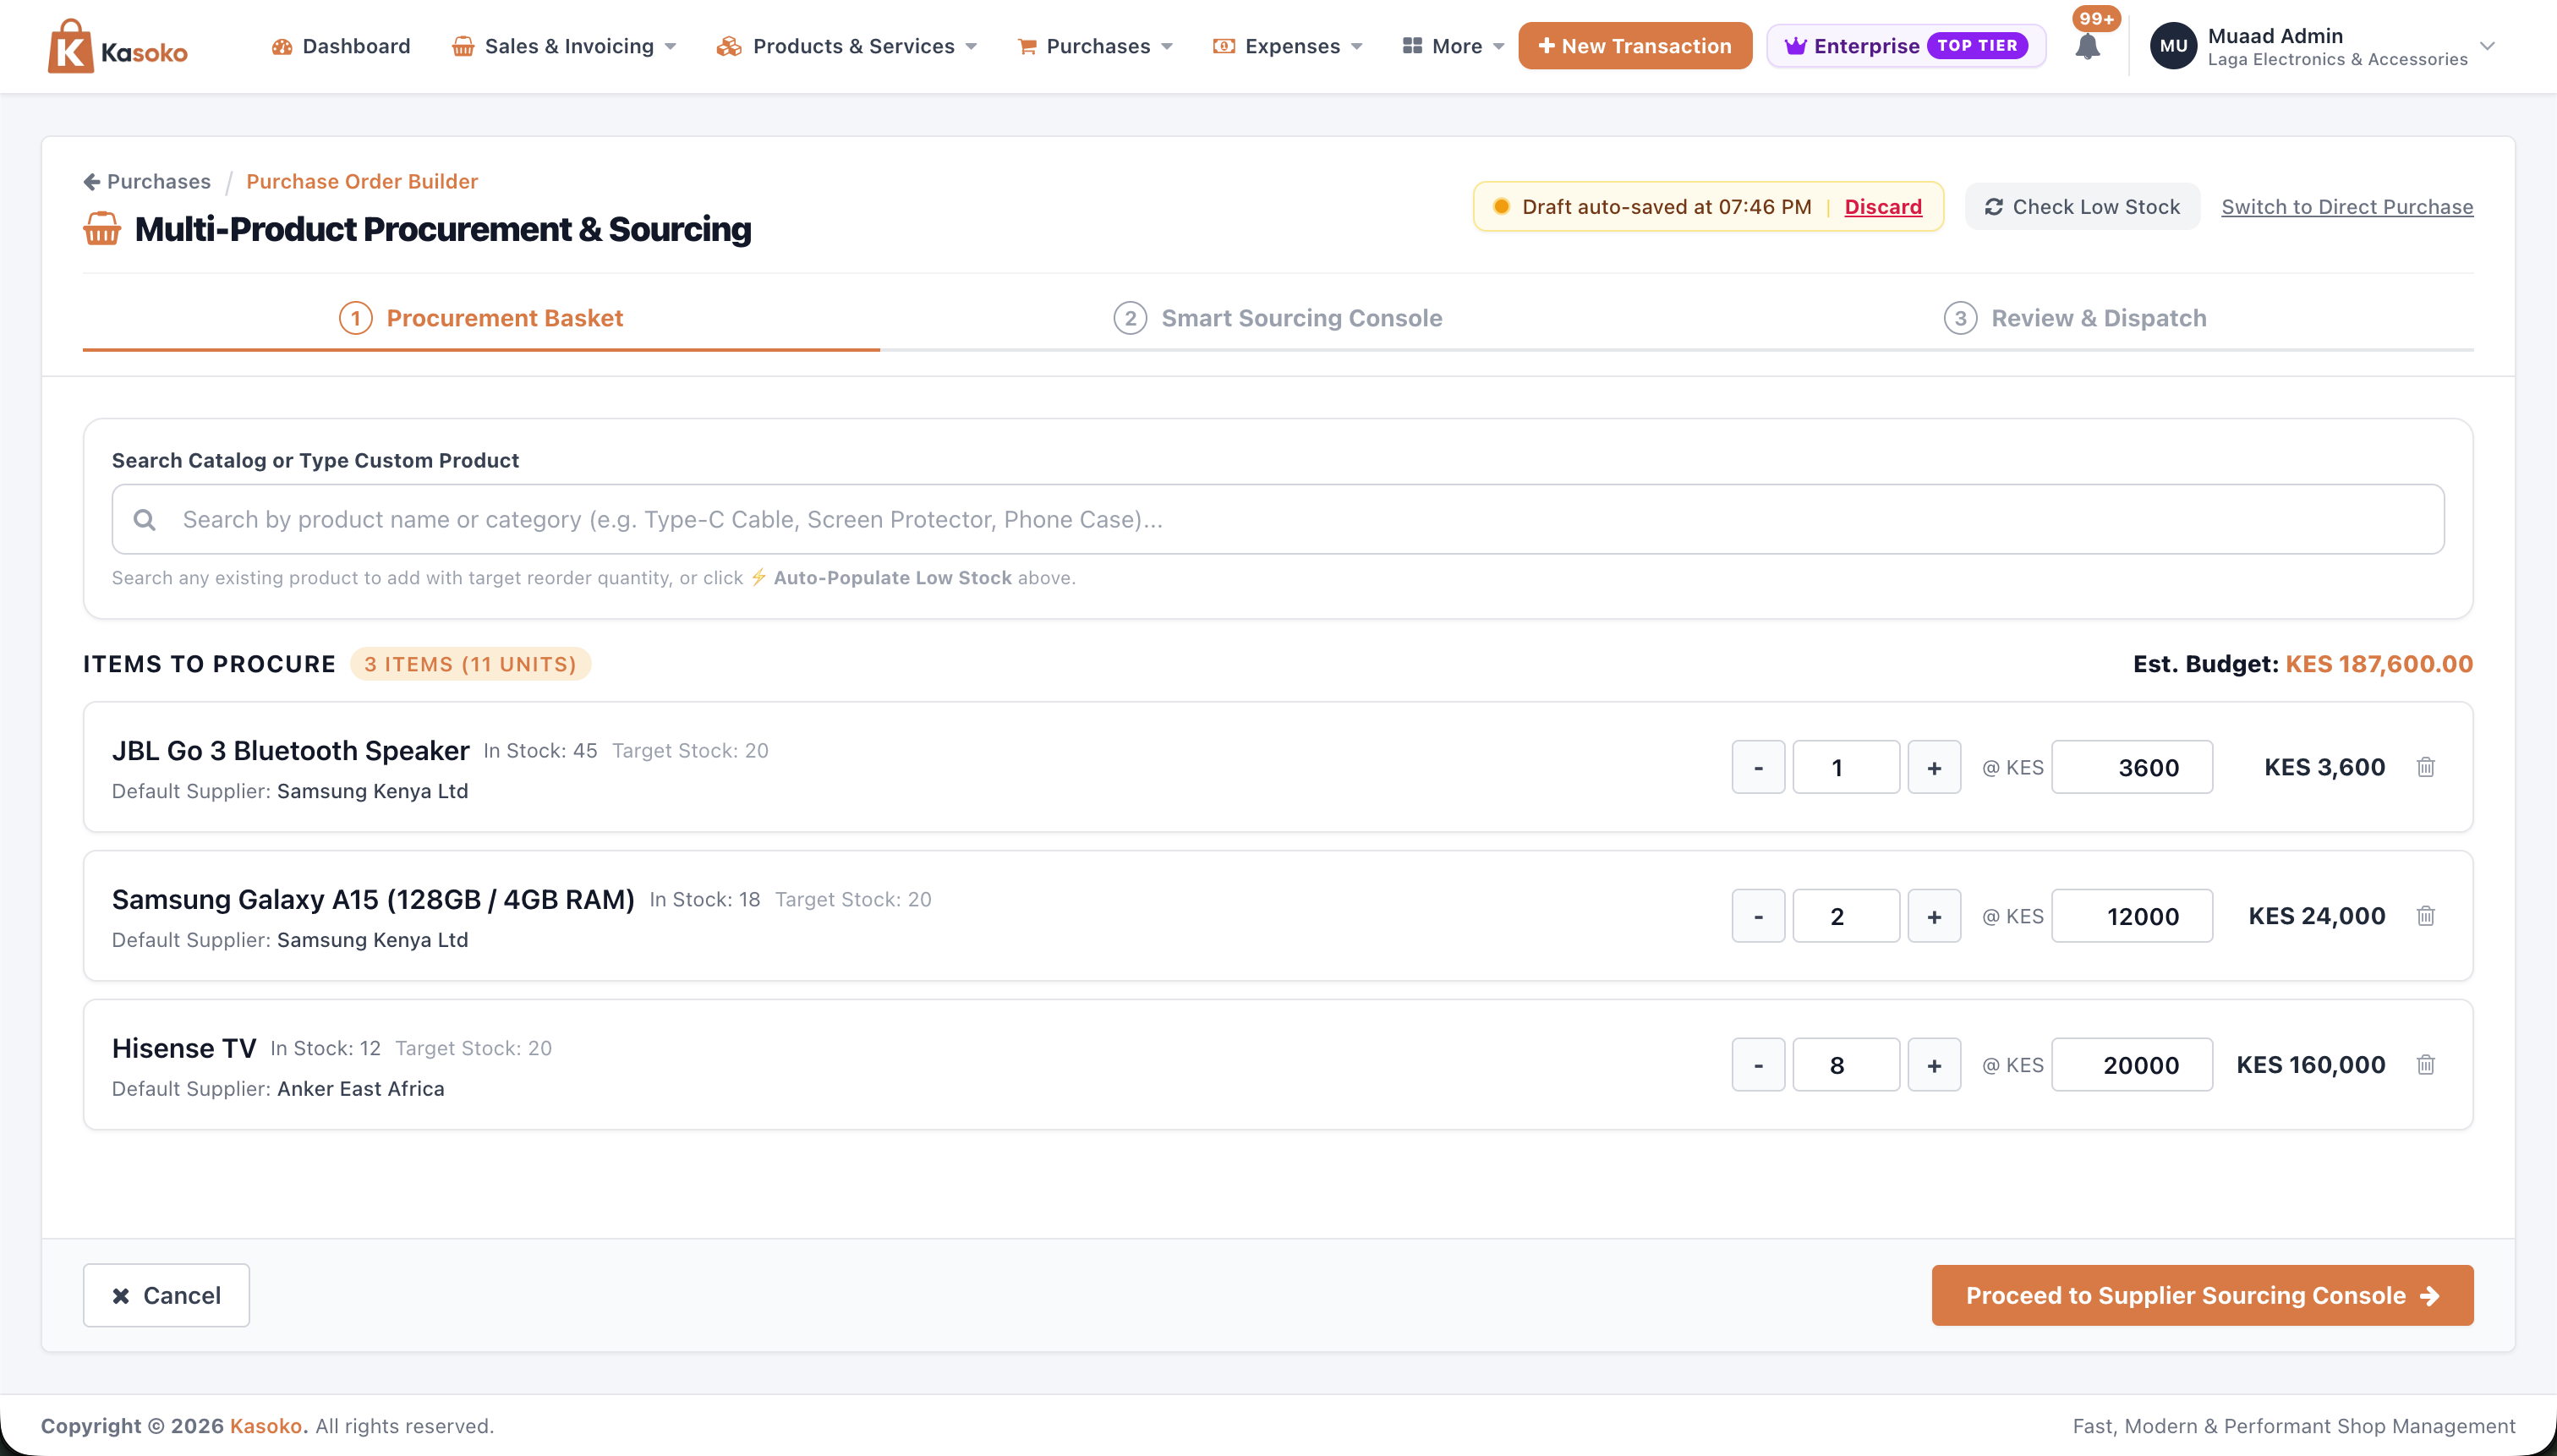2557x1456 pixels.
Task: Decrease the Samsung Galaxy A15 quantity
Action: click(x=1758, y=916)
